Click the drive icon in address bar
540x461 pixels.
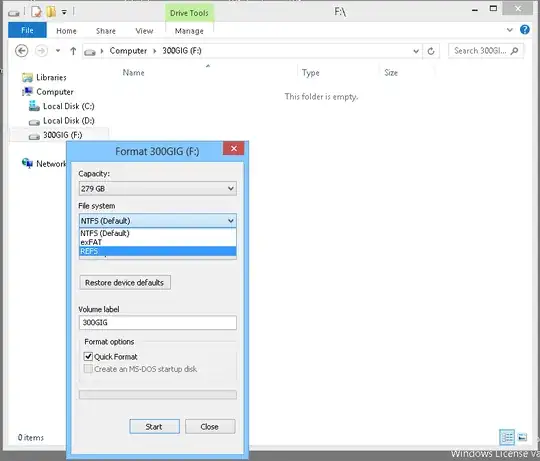click(90, 52)
